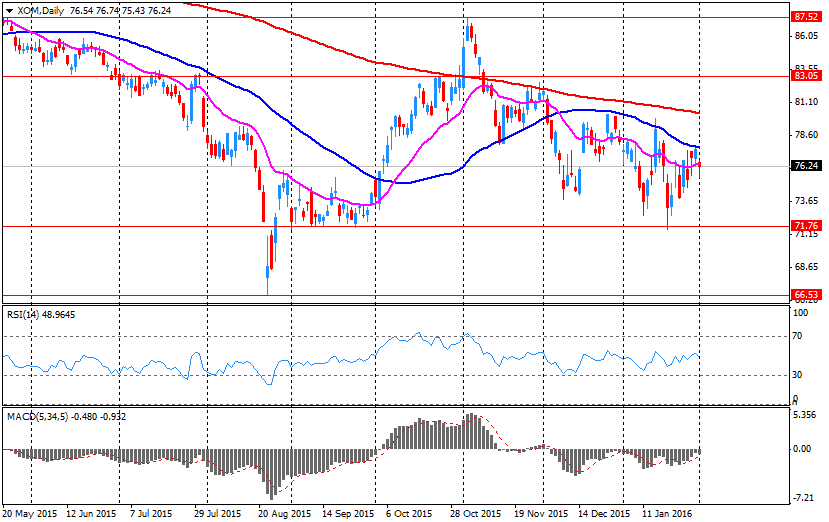Click the 11 Jan 2016 date label
The image size is (829, 522).
(667, 514)
